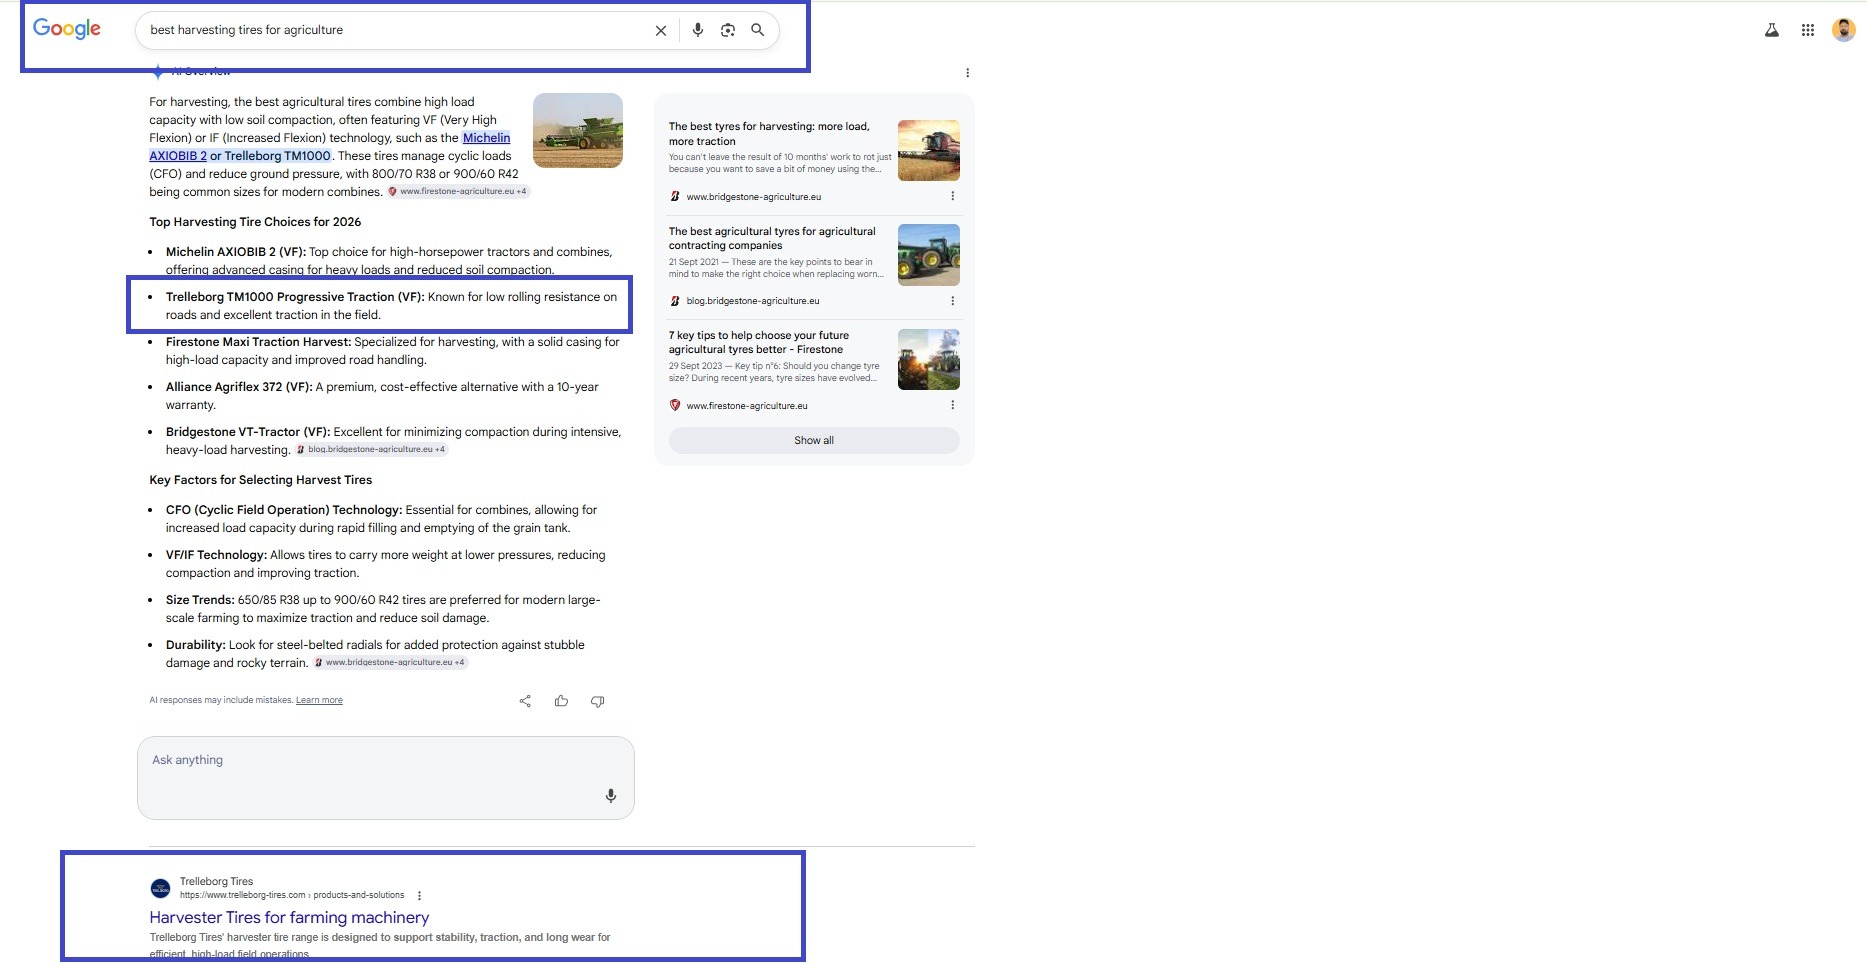
Task: Click 'Key Factors for Selecting Harvest Tires' heading
Action: coord(261,480)
